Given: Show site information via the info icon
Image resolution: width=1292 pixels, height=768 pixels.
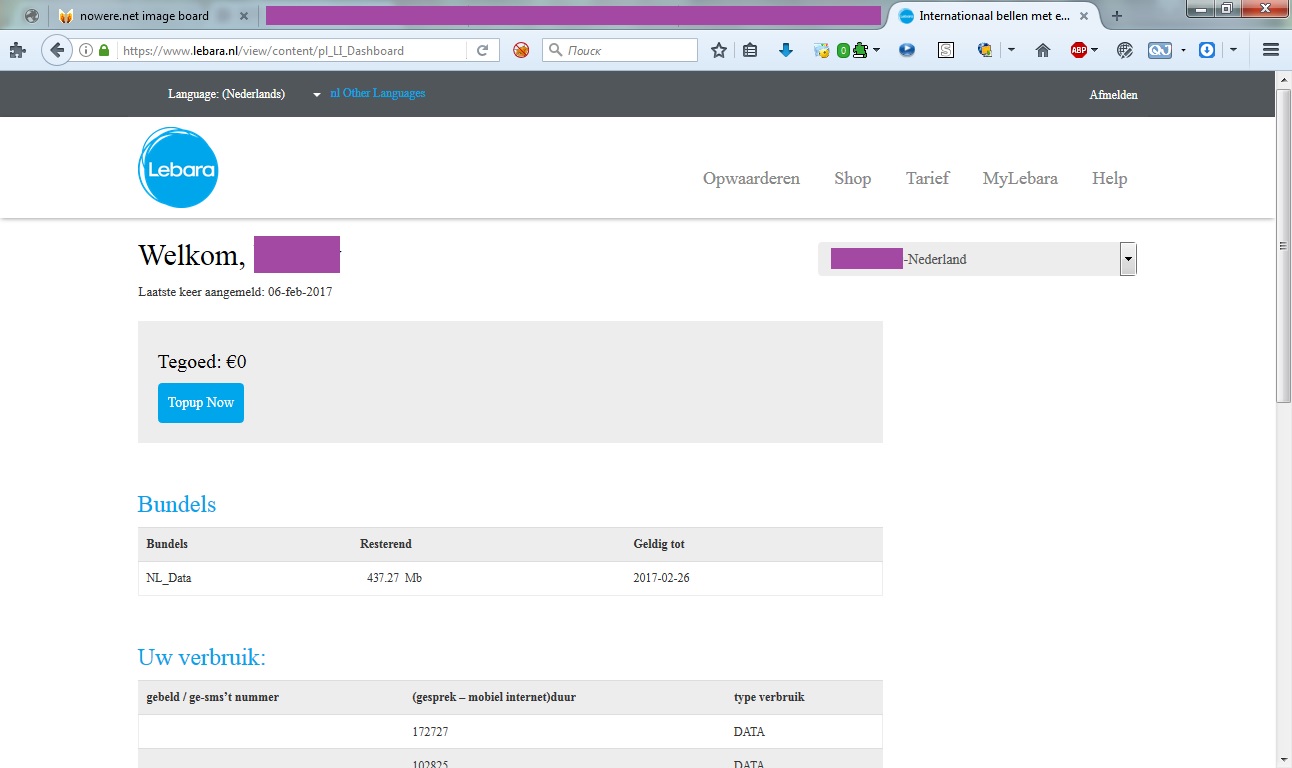Looking at the screenshot, I should tap(86, 50).
